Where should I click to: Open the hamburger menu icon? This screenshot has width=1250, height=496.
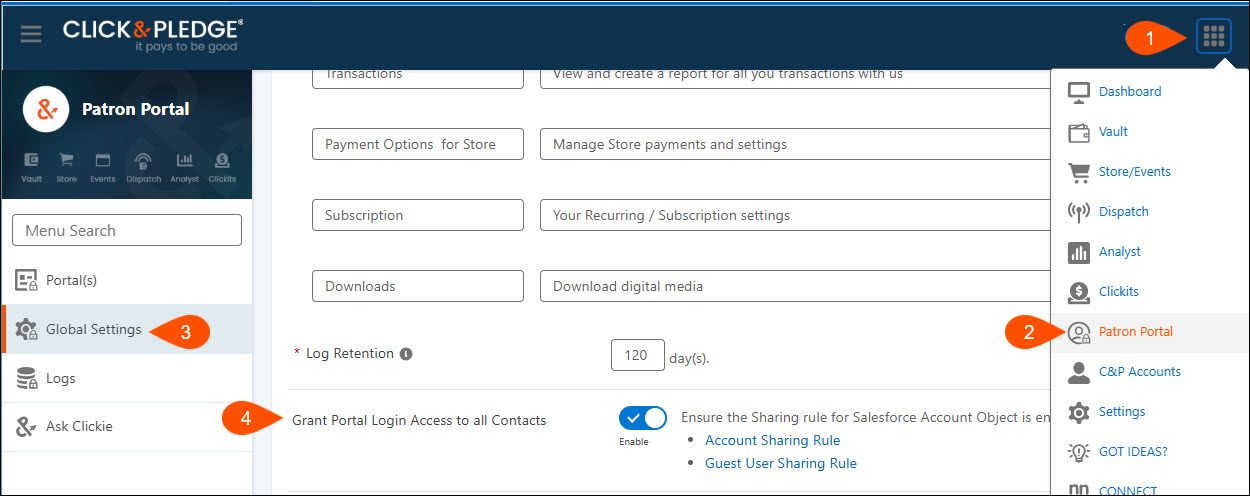(x=31, y=35)
